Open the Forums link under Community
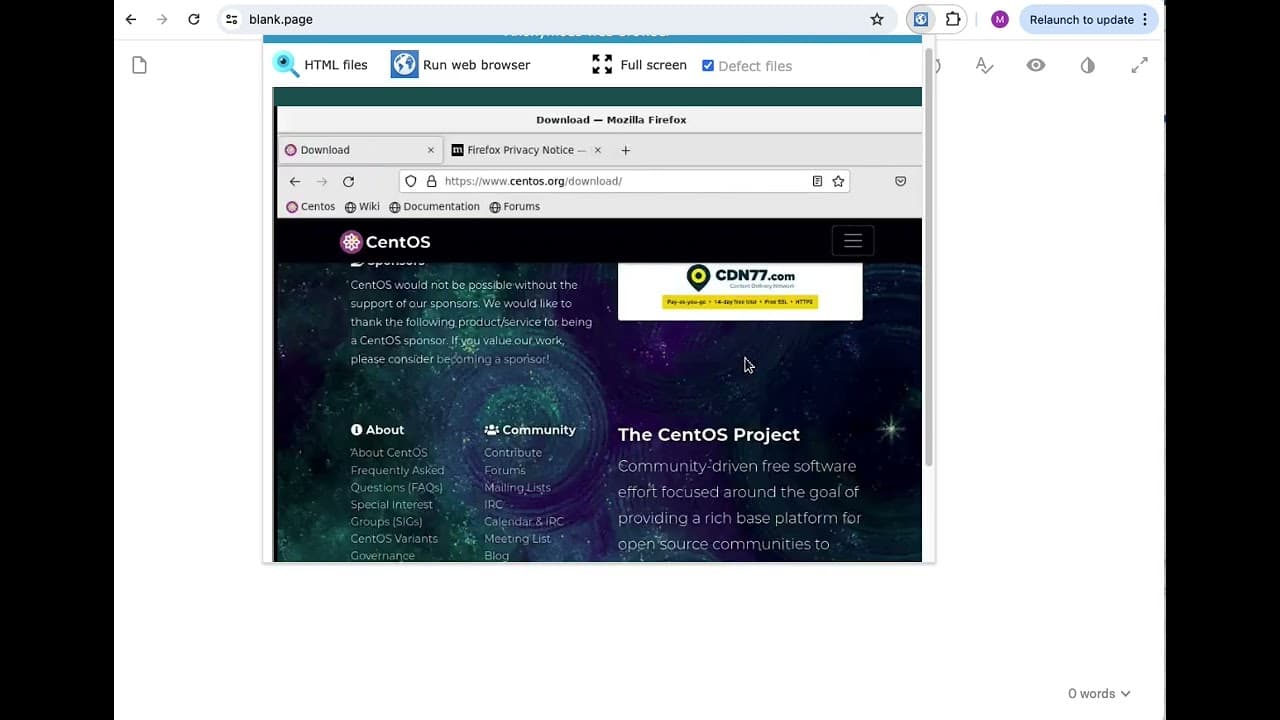 pyautogui.click(x=505, y=470)
